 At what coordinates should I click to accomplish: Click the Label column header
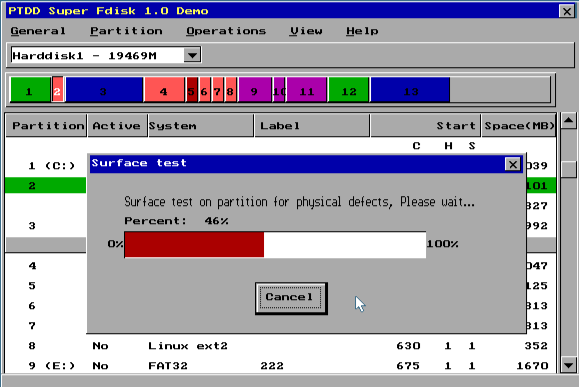pyautogui.click(x=312, y=126)
